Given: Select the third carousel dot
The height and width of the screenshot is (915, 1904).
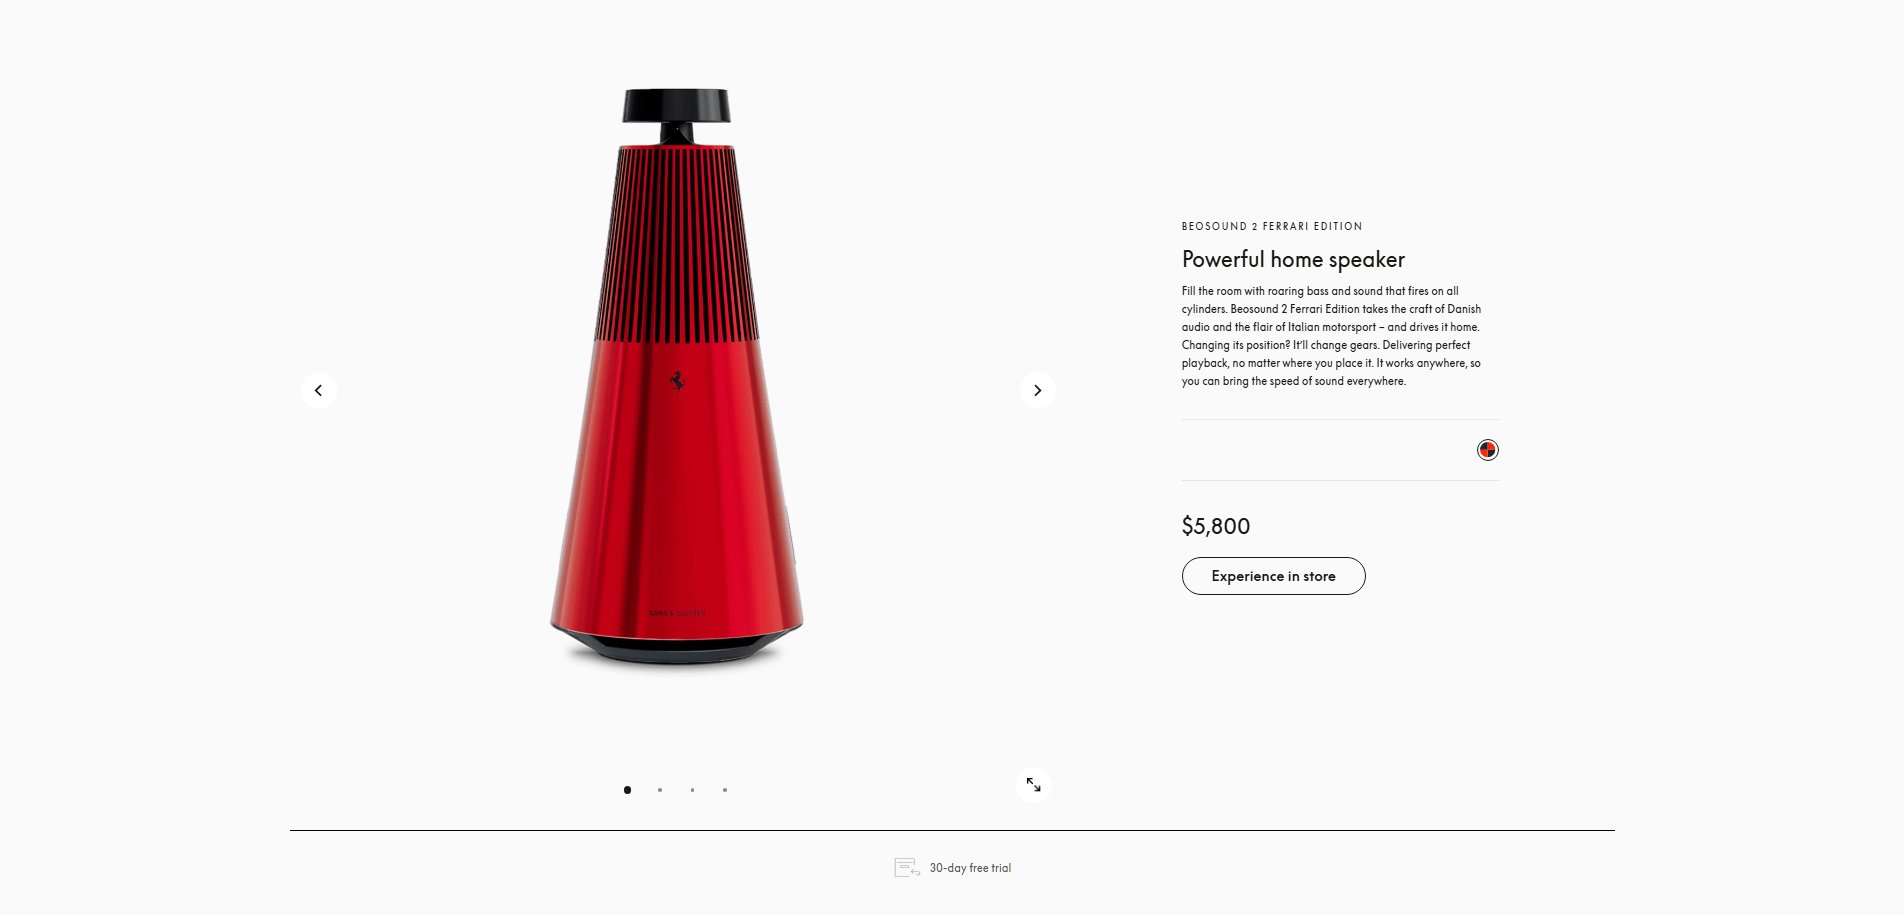Looking at the screenshot, I should coord(692,790).
